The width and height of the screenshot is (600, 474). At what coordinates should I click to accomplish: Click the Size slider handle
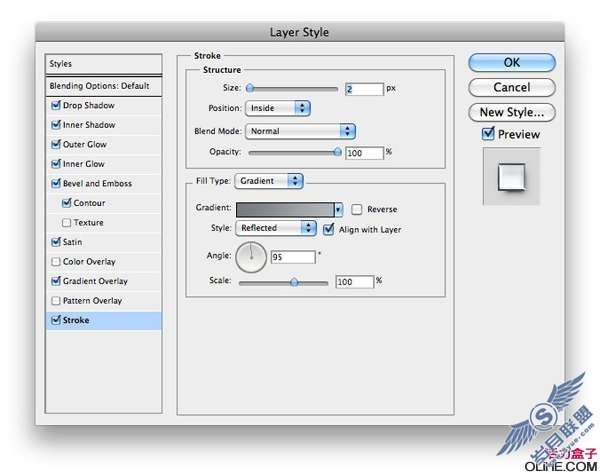[x=250, y=88]
